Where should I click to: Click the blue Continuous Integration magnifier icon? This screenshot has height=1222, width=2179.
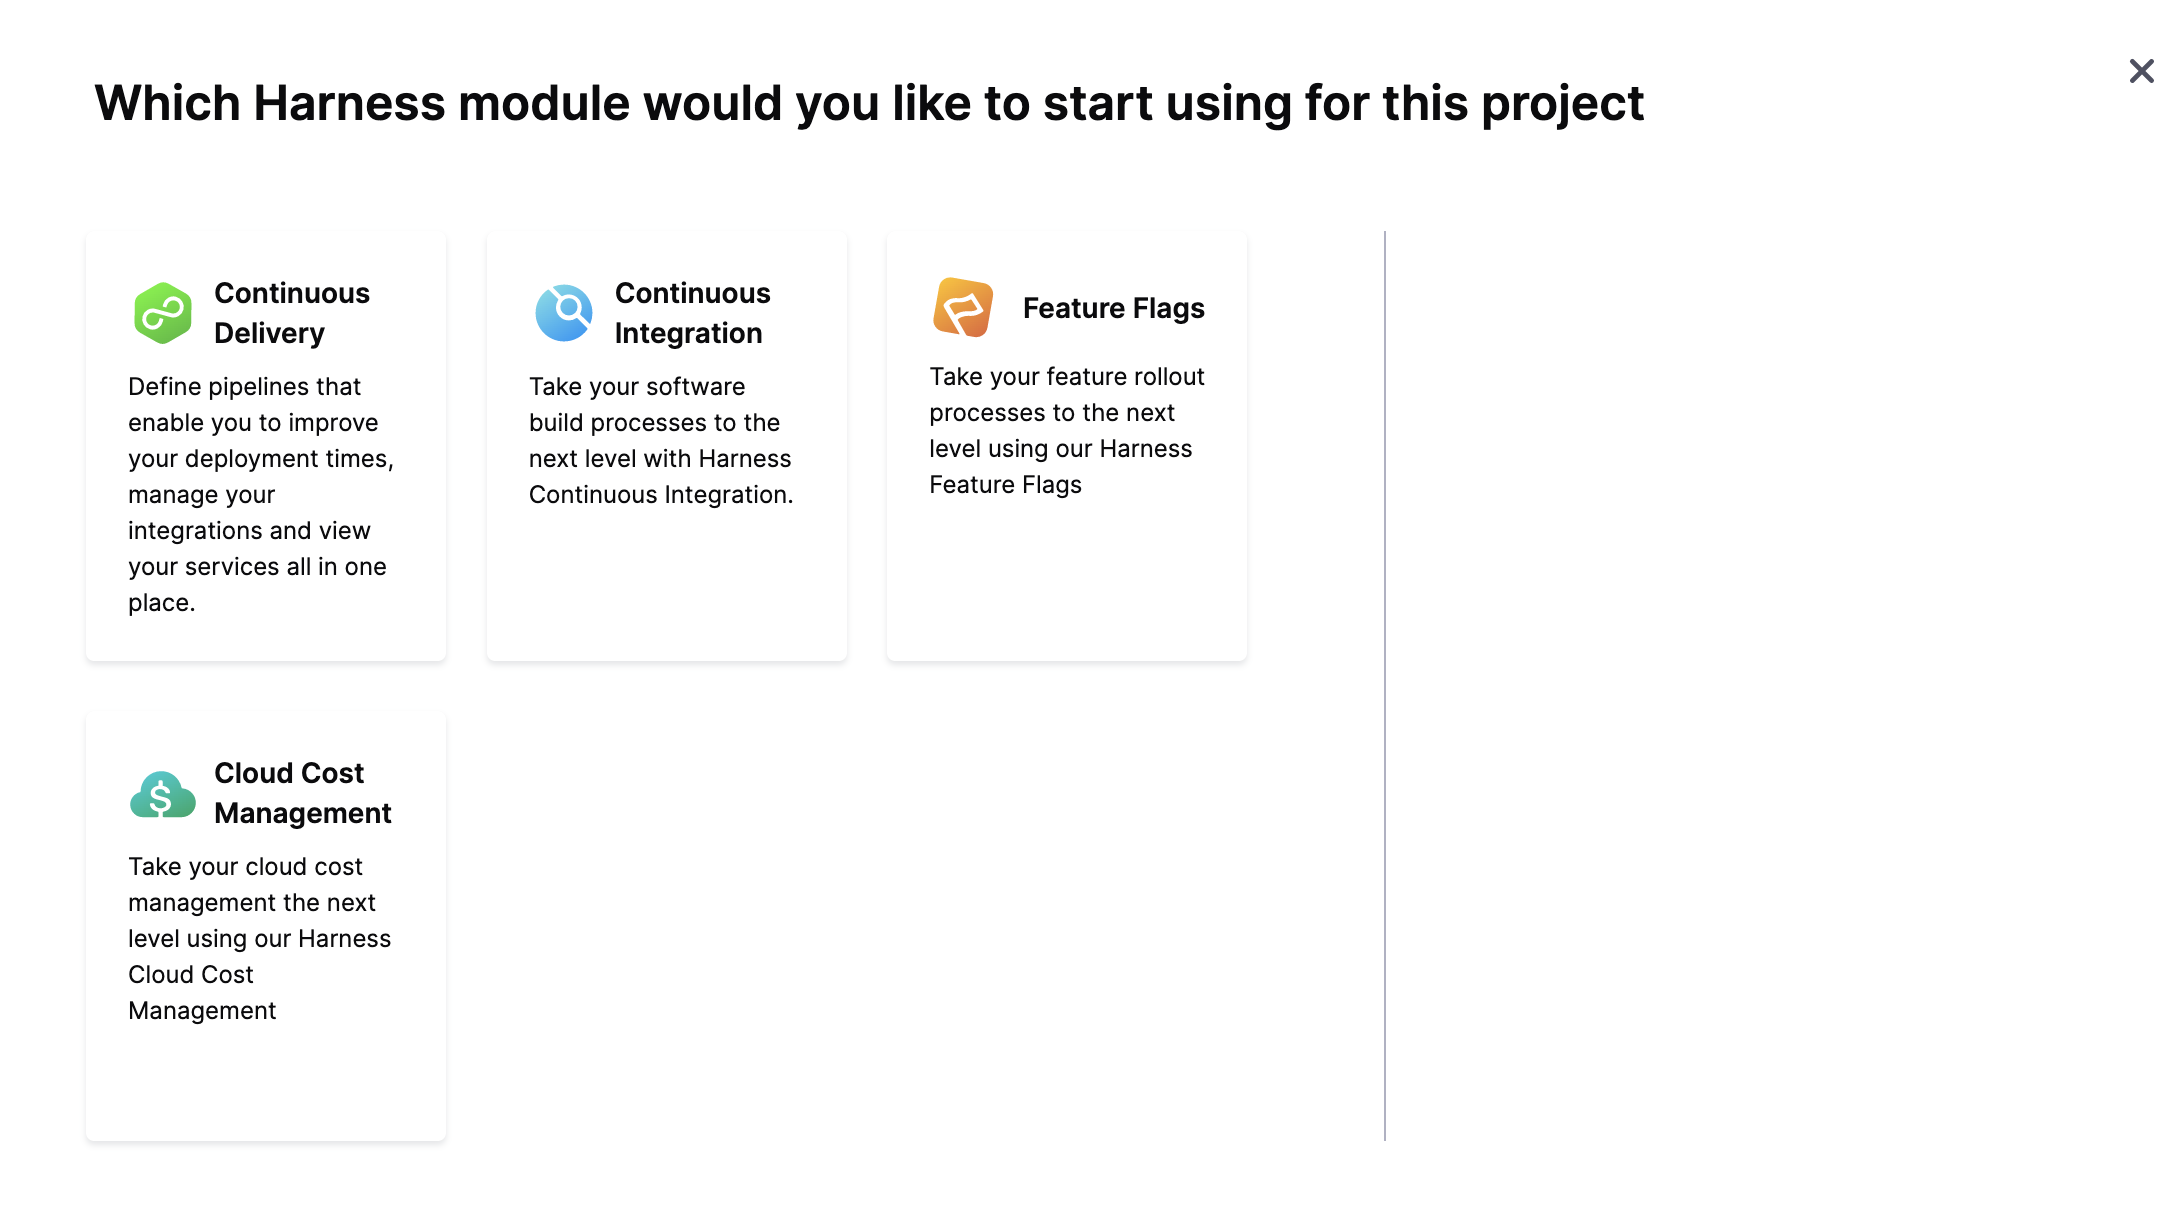click(x=564, y=313)
